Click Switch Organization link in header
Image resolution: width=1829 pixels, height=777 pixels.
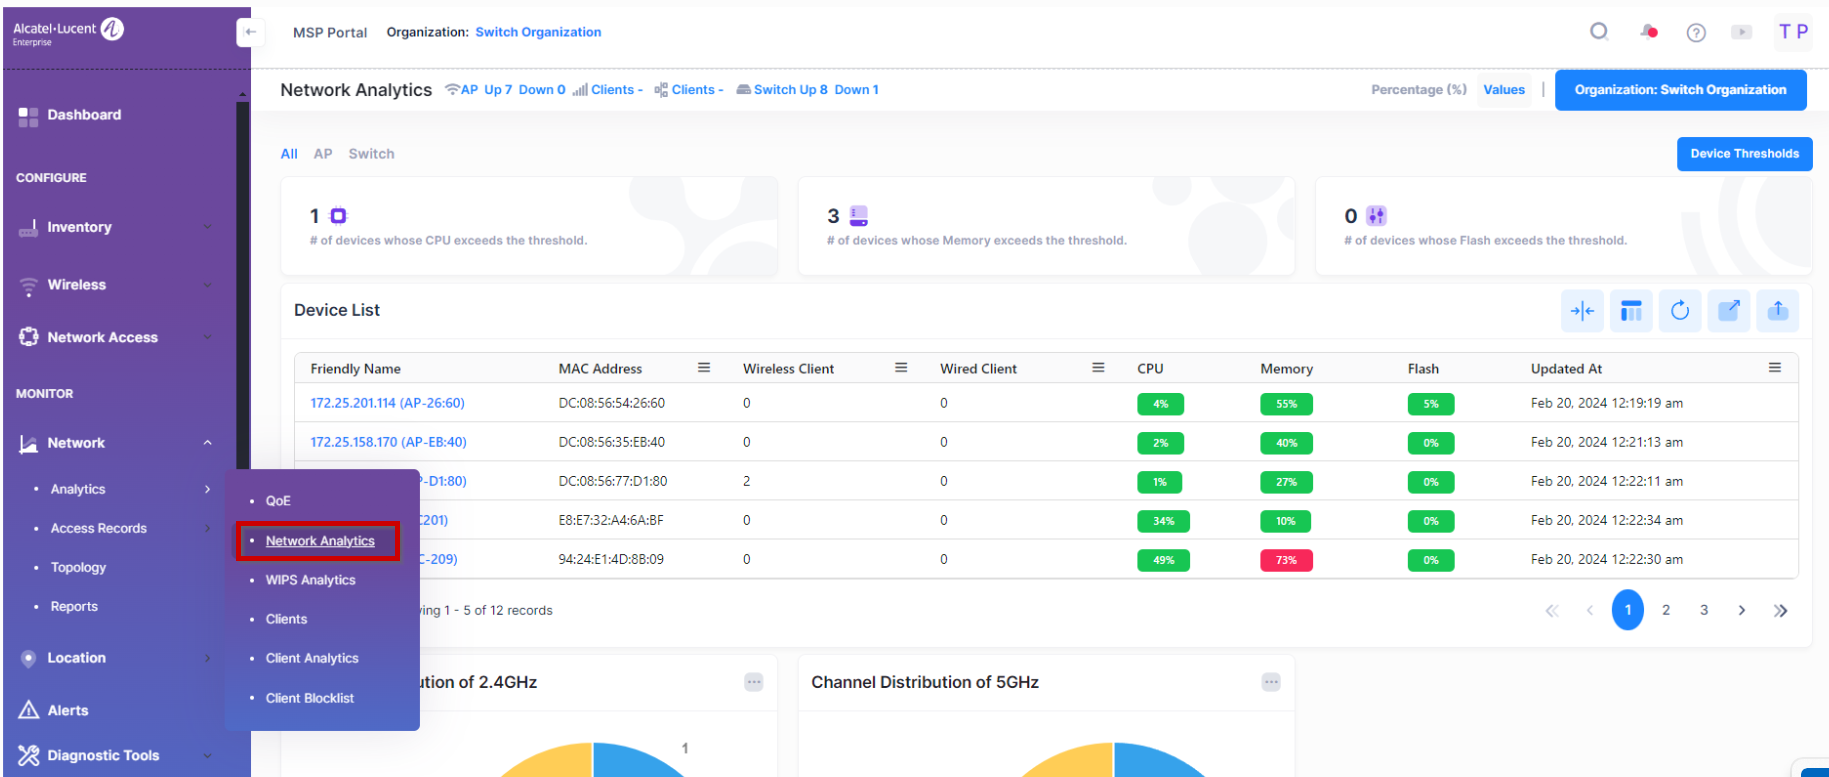(538, 32)
